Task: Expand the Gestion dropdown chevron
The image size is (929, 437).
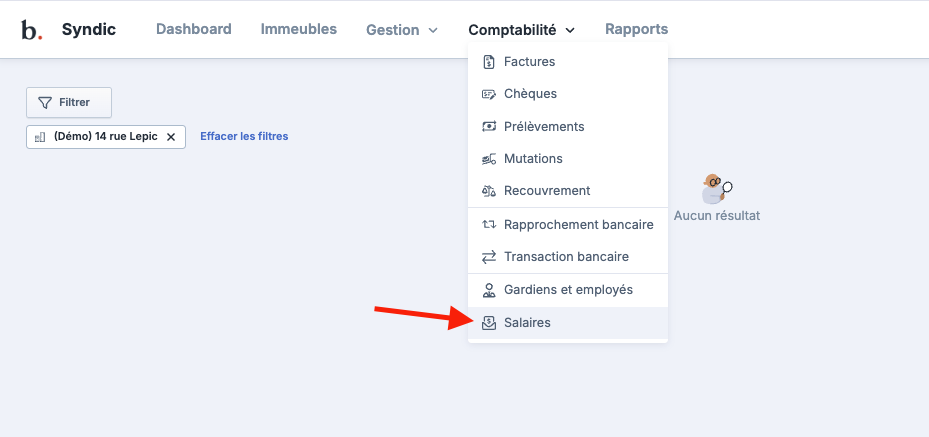Action: pos(433,30)
